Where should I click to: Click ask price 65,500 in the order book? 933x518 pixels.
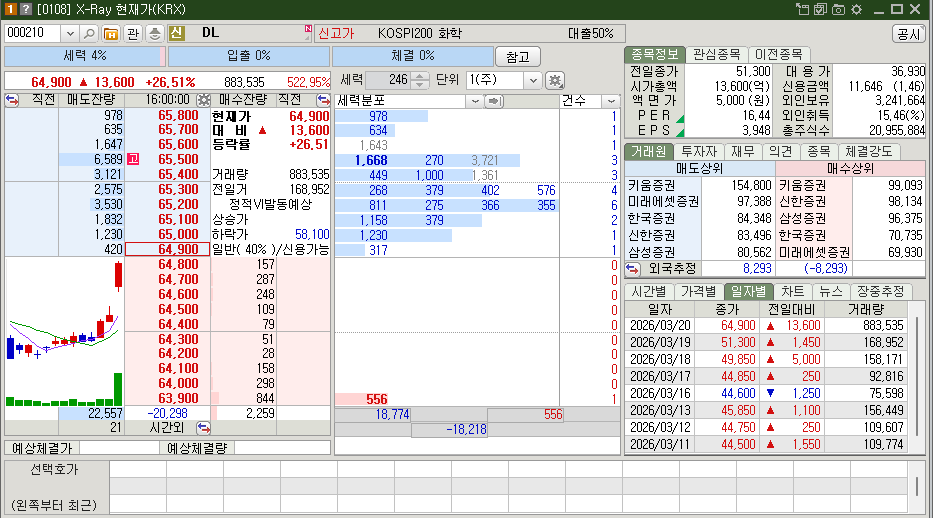(x=179, y=159)
